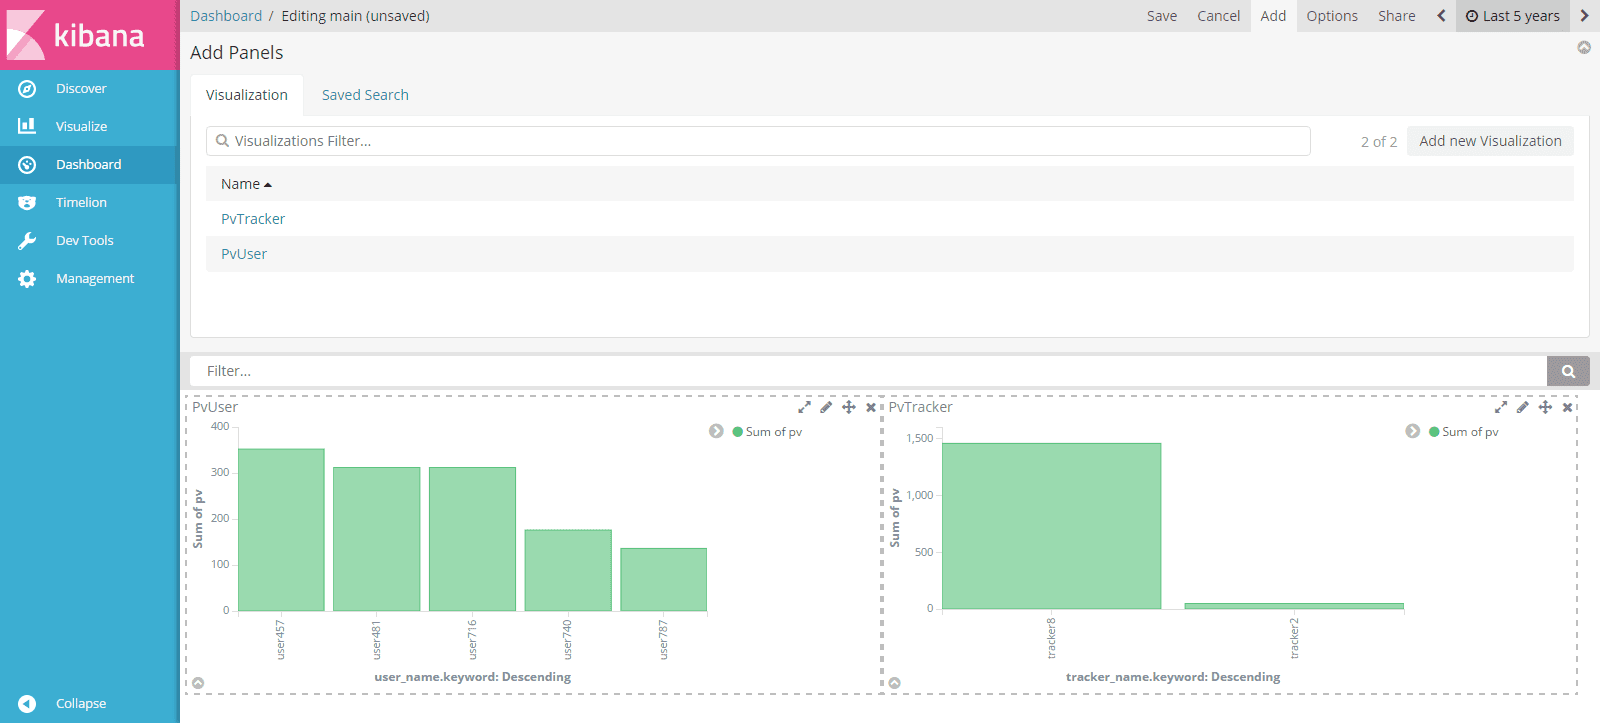1600x723 pixels.
Task: Toggle the PvTracker legend arrow
Action: pos(1412,431)
